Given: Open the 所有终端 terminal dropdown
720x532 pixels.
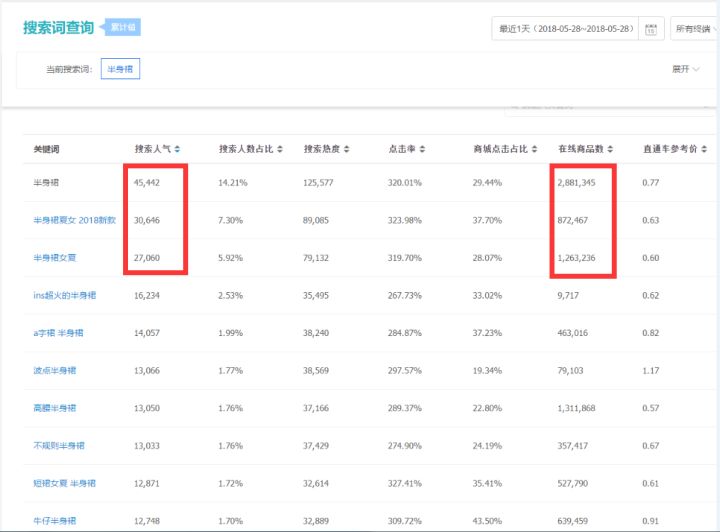Looking at the screenshot, I should [x=696, y=29].
